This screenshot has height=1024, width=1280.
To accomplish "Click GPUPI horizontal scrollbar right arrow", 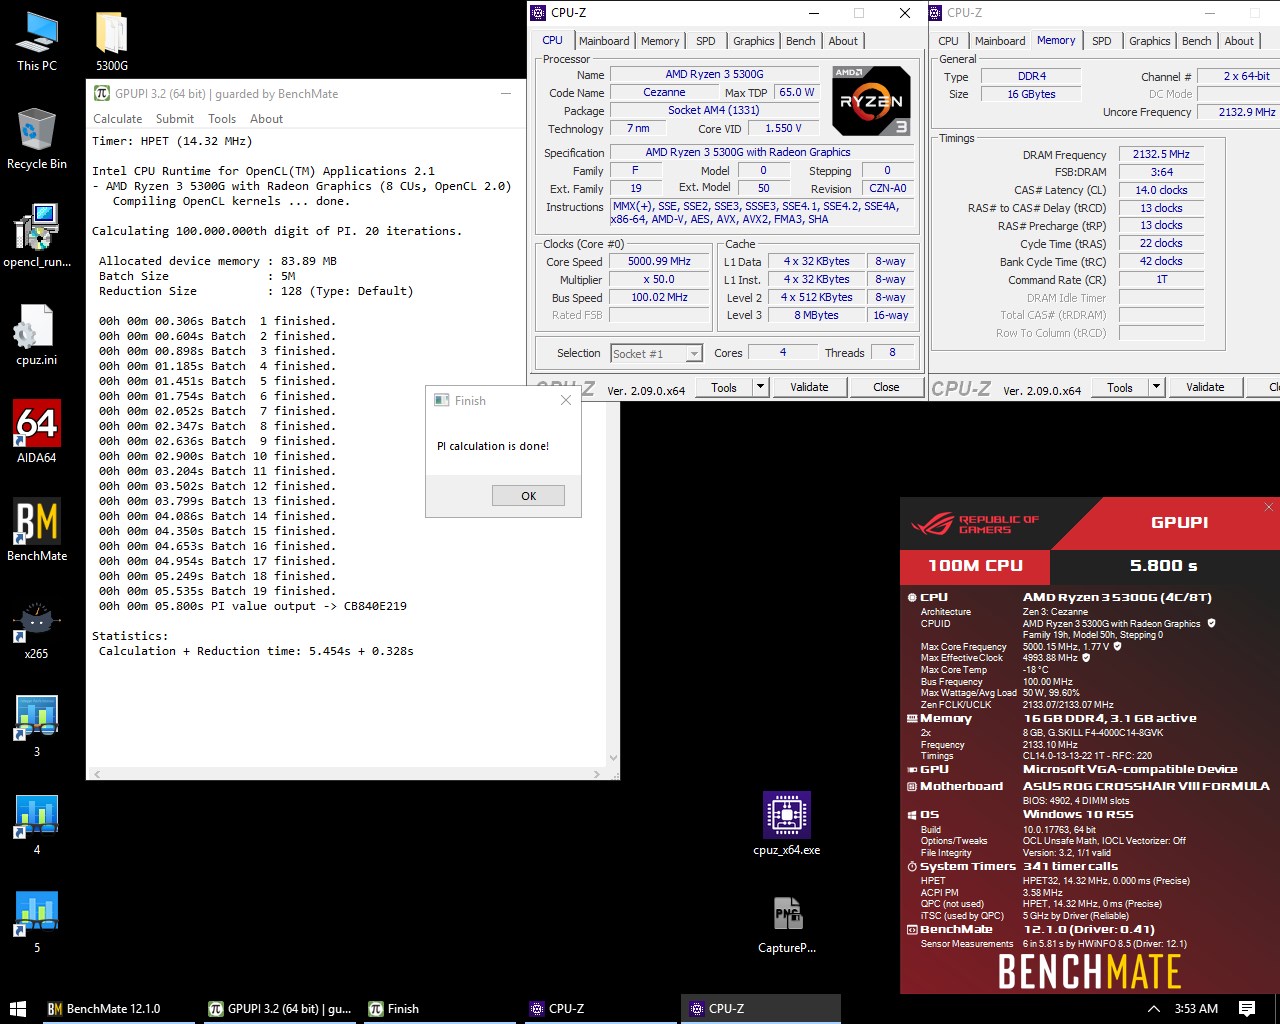I will (597, 774).
